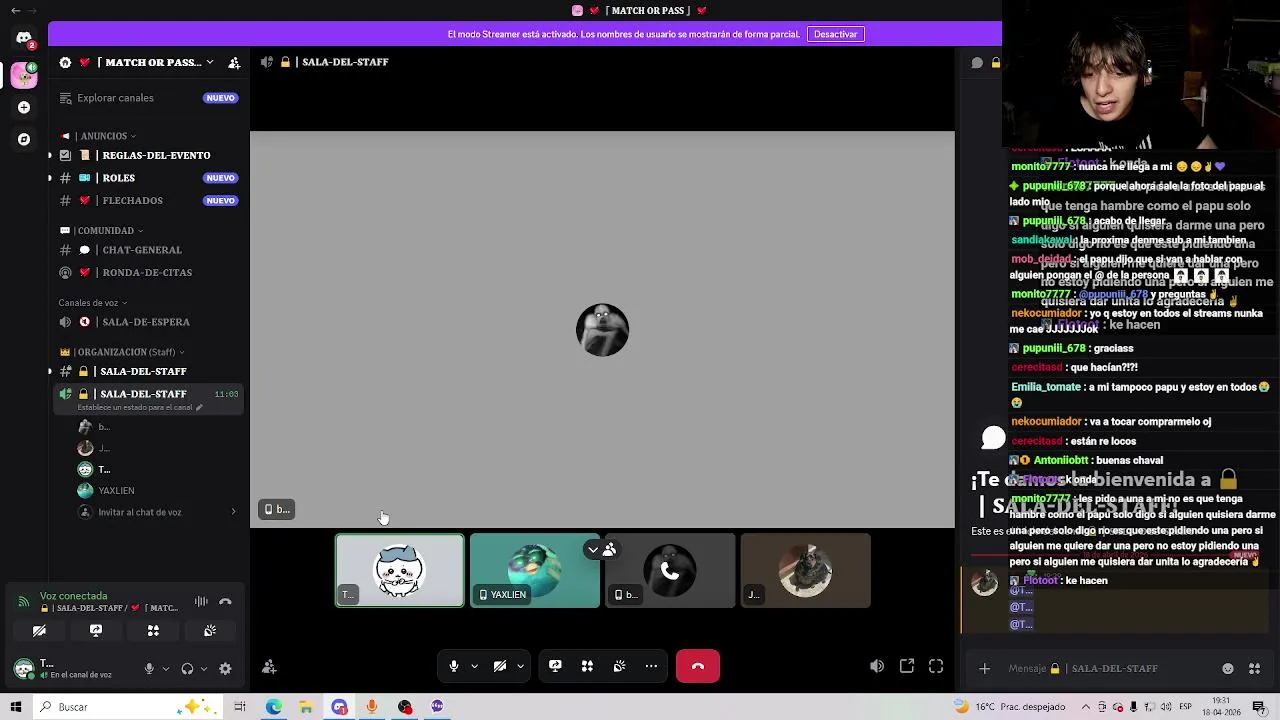Open Discord direct messages home icon
Viewport: 1280px width, 720px height.
[24, 39]
